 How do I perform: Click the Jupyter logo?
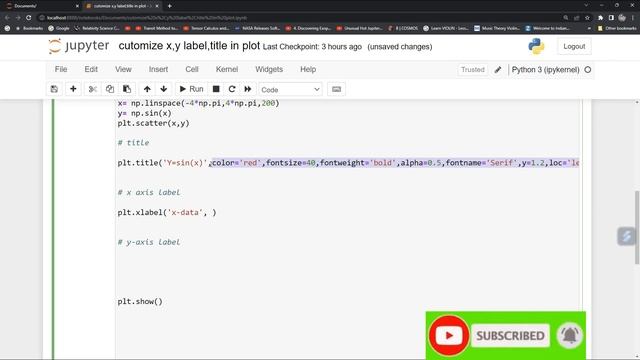click(x=79, y=46)
